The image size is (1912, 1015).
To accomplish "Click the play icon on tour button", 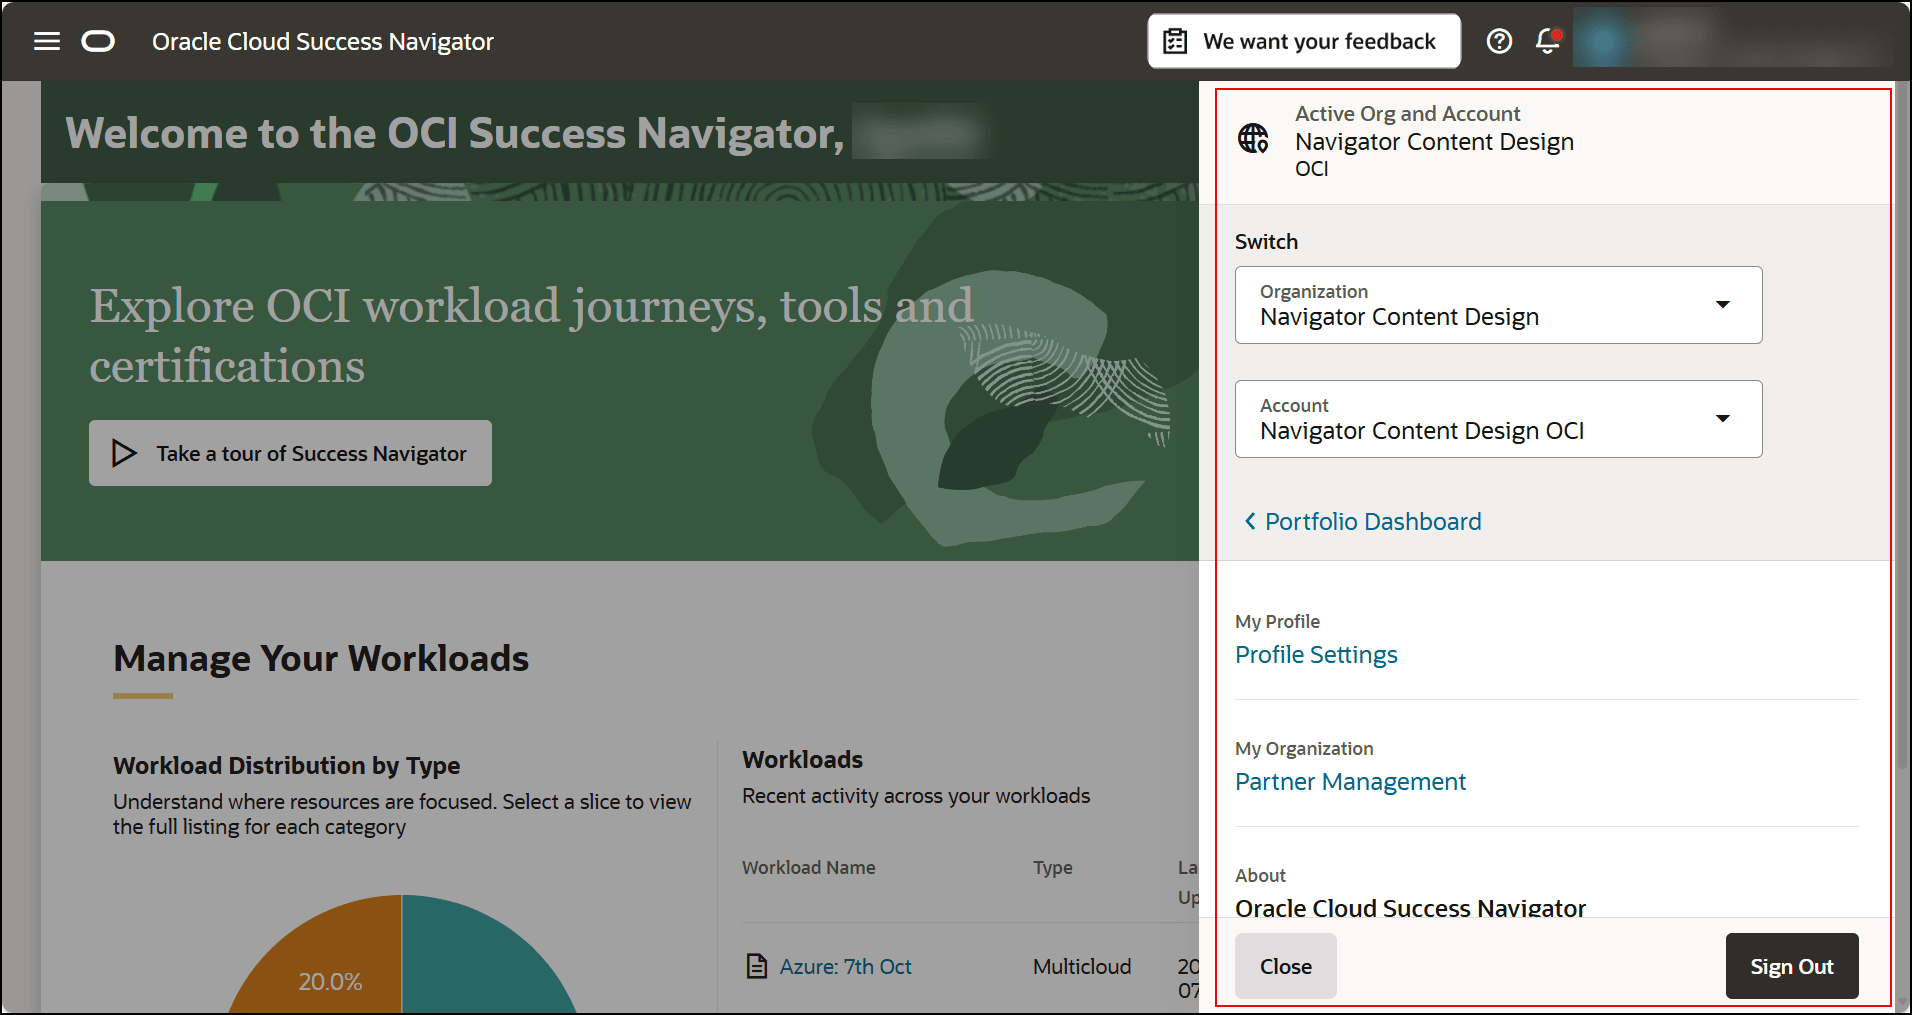I will (x=124, y=453).
